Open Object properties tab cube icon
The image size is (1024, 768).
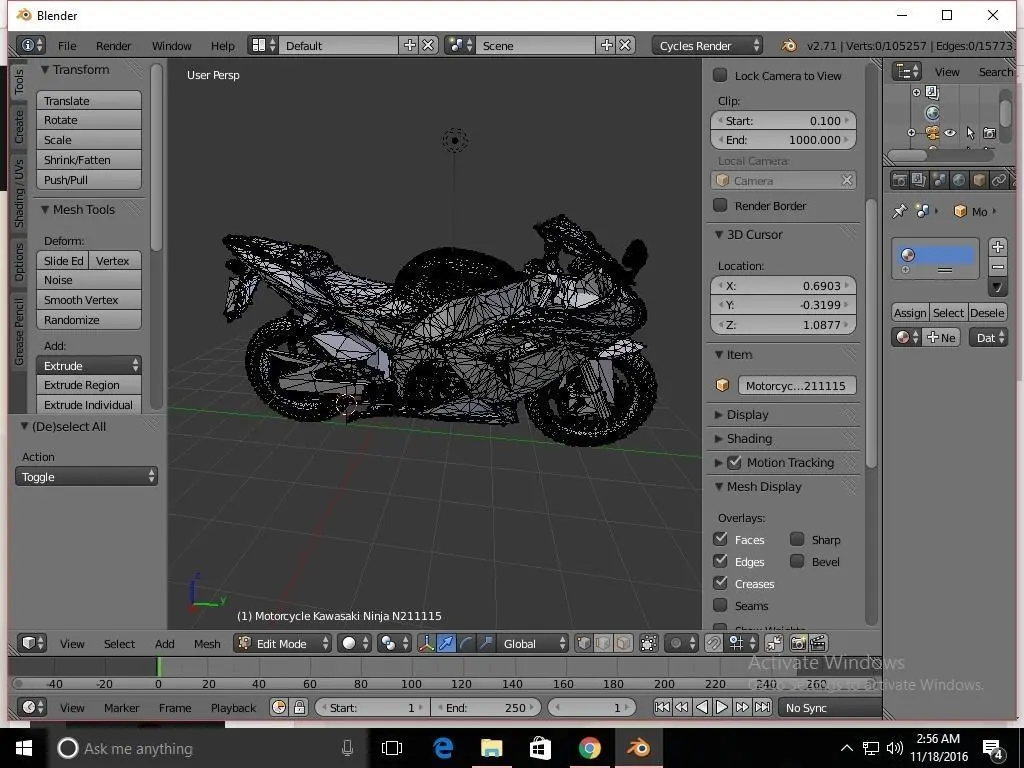point(979,180)
